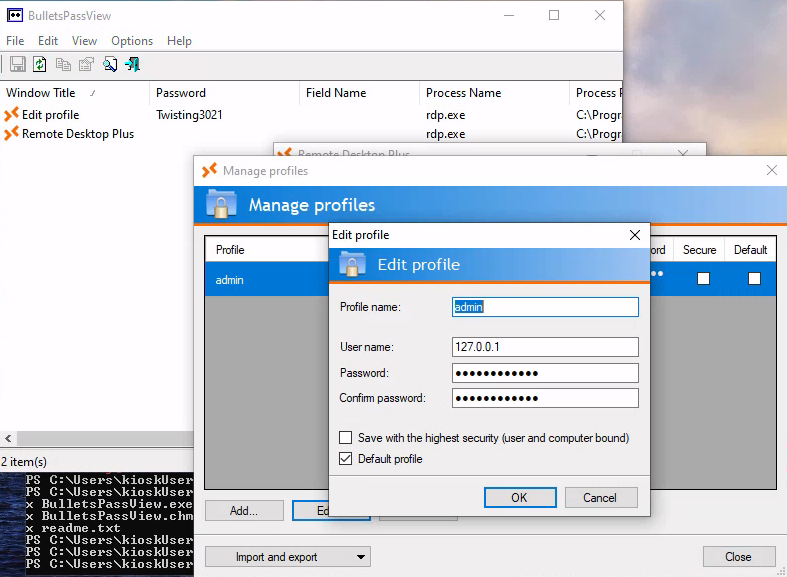Screen dimensions: 787x577
Task: Click the Save Selected Items toolbar icon
Action: click(x=18, y=64)
